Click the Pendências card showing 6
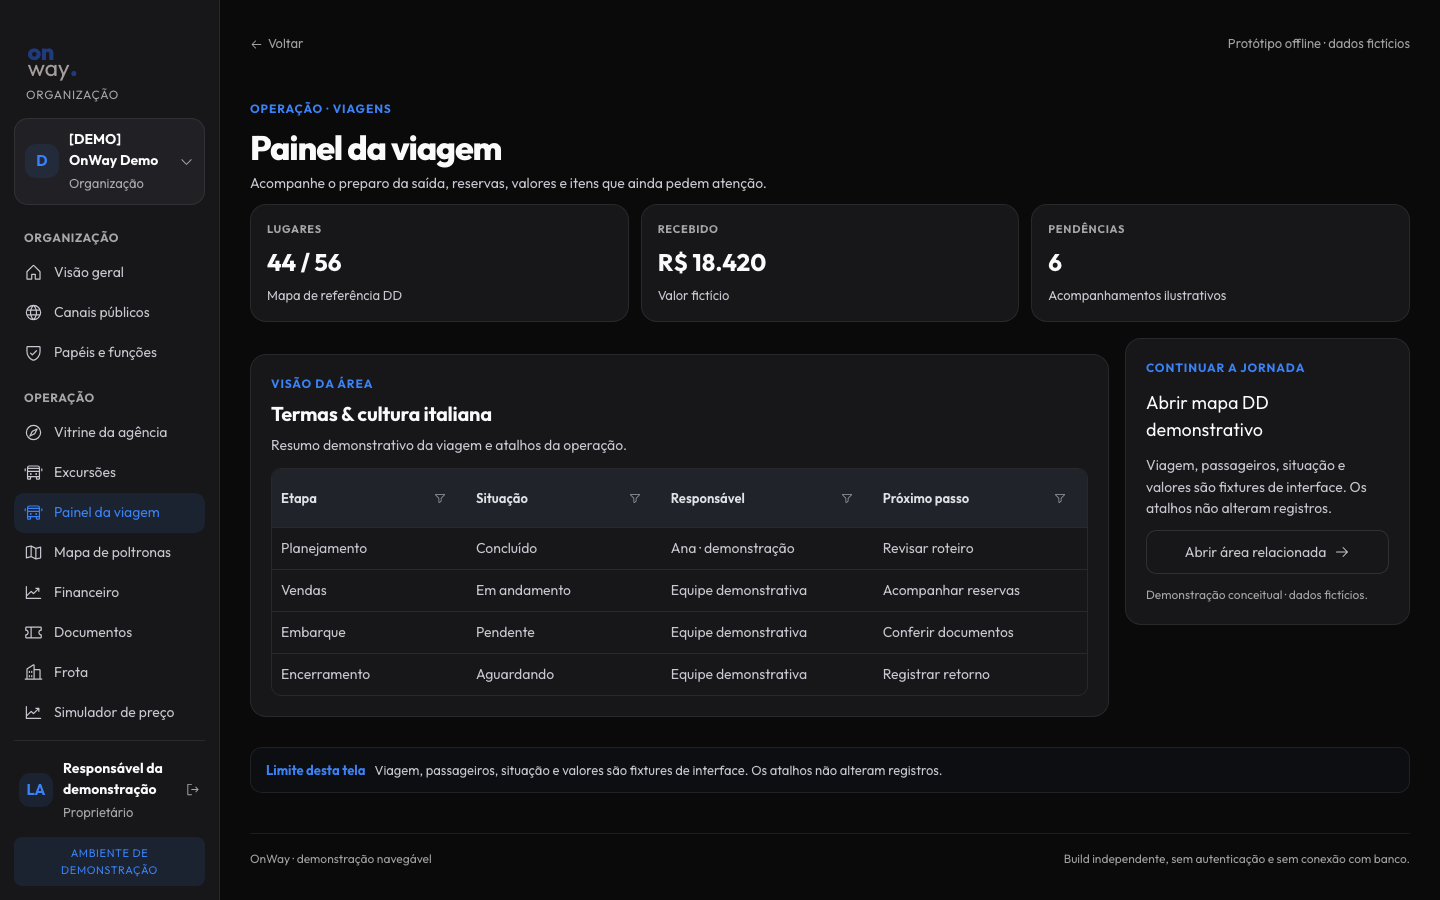Image resolution: width=1440 pixels, height=900 pixels. click(1220, 263)
